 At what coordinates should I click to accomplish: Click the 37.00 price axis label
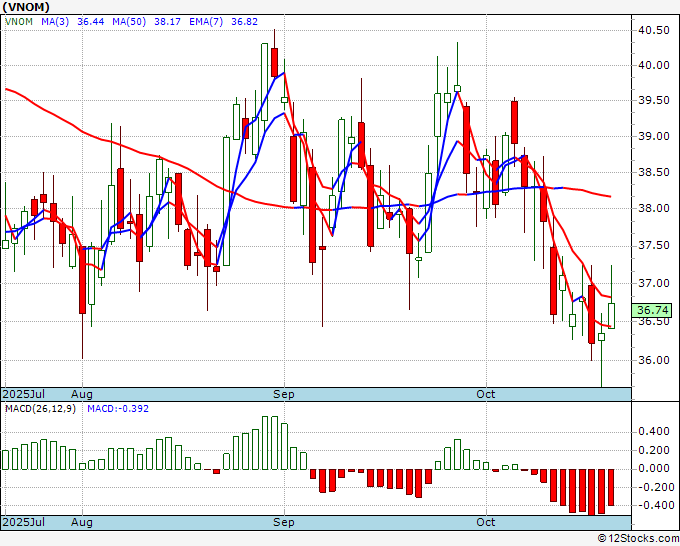[654, 284]
